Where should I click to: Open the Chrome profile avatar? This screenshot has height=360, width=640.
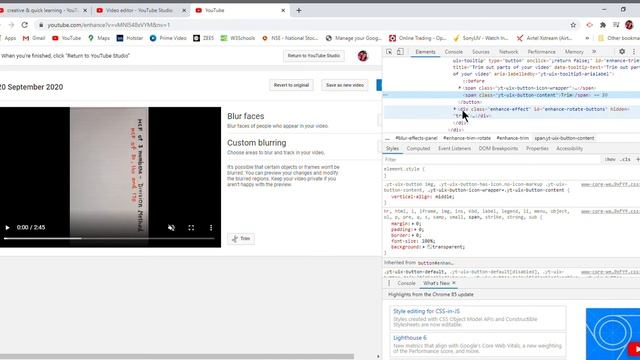(x=629, y=25)
